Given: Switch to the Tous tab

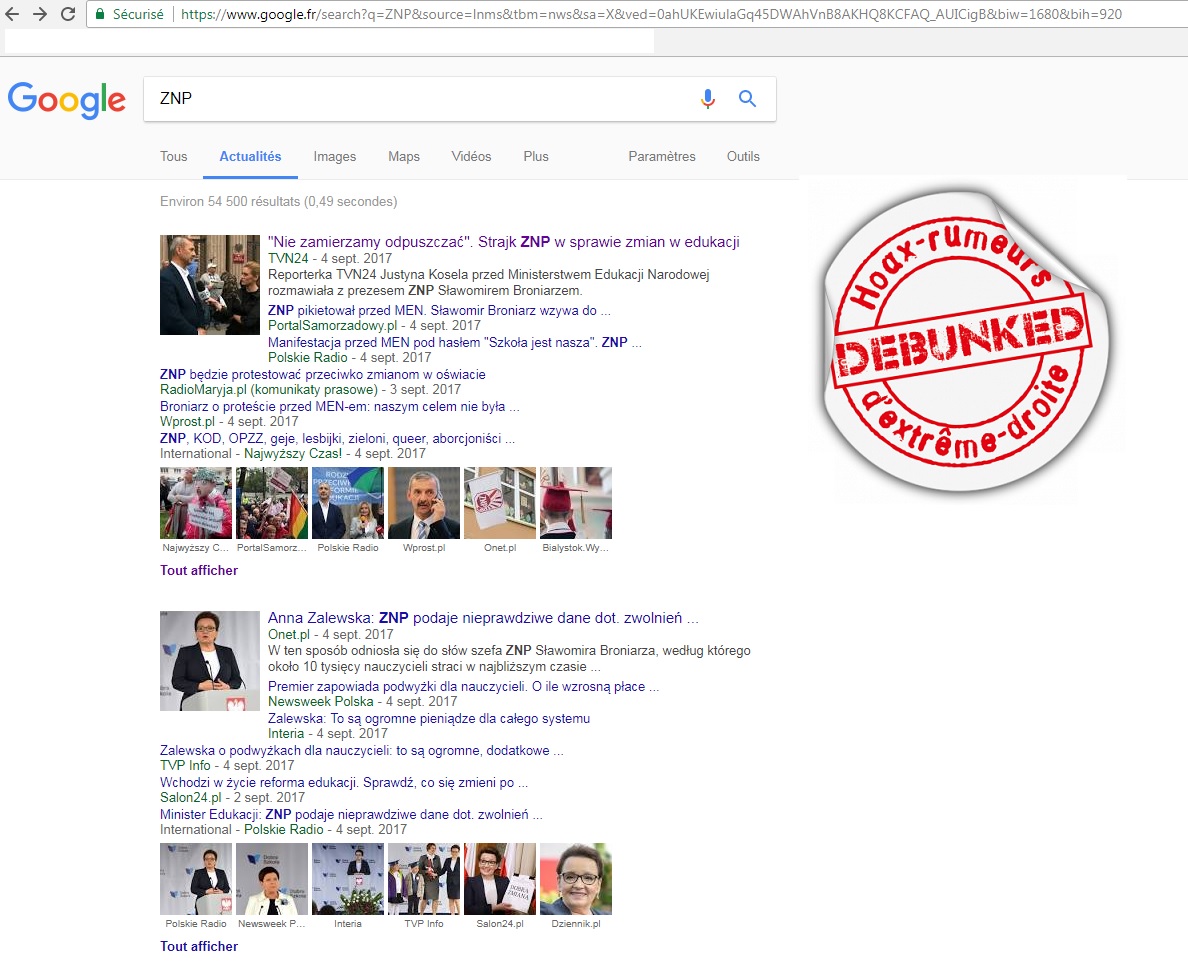Looking at the screenshot, I should point(174,156).
